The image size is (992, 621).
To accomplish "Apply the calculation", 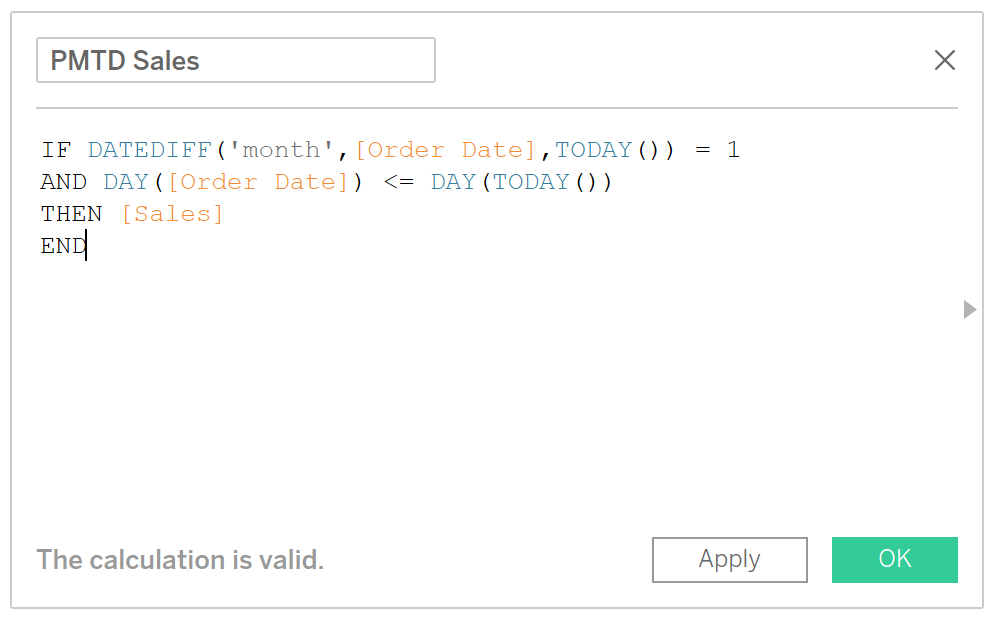I will (x=729, y=560).
